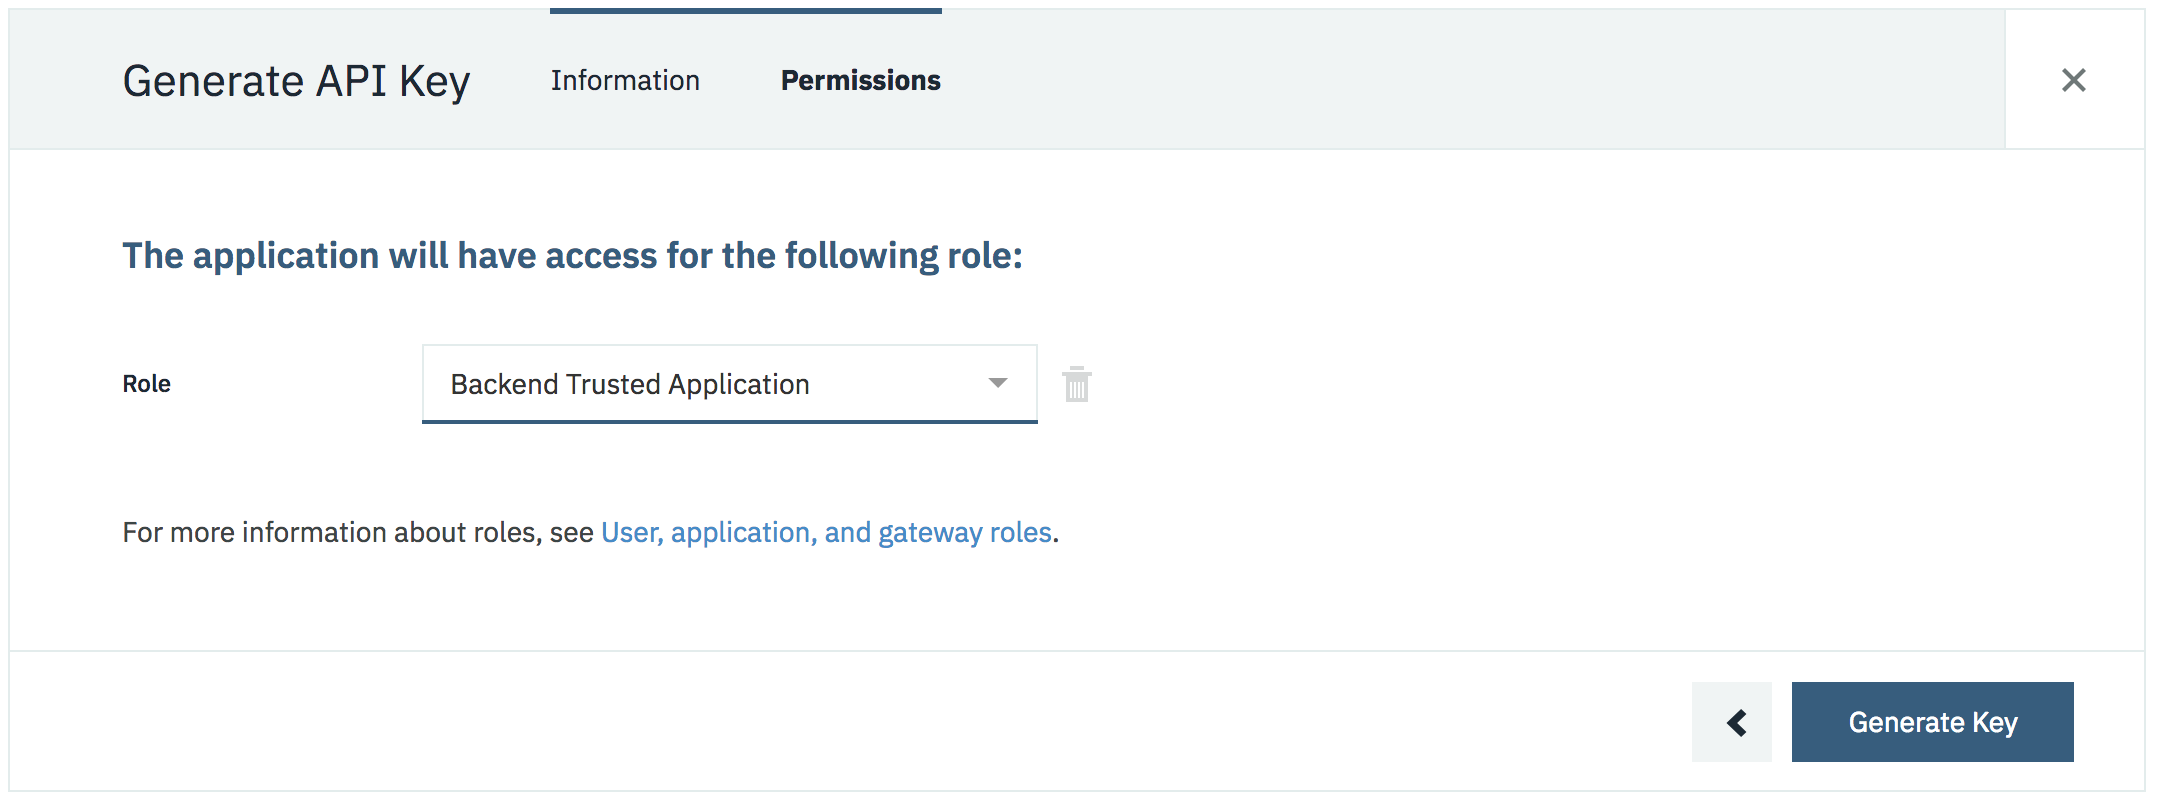The width and height of the screenshot is (2170, 800).
Task: Click the word "Generate" on the blue button
Action: point(1906,722)
